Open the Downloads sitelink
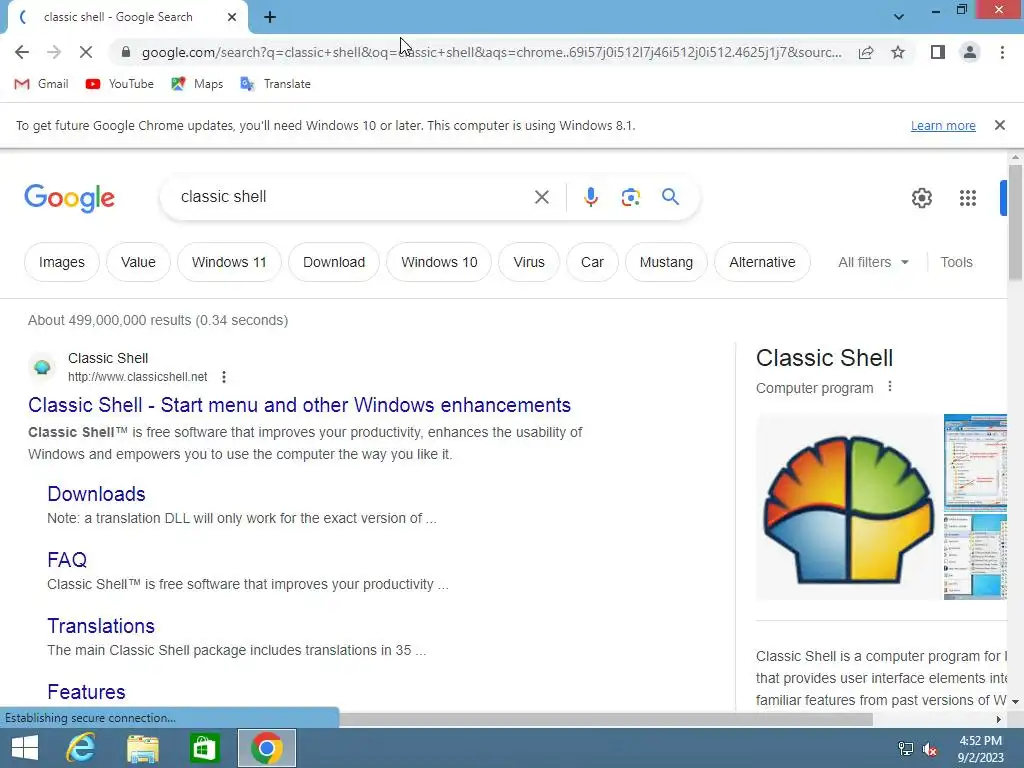Viewport: 1024px width, 768px height. click(96, 494)
